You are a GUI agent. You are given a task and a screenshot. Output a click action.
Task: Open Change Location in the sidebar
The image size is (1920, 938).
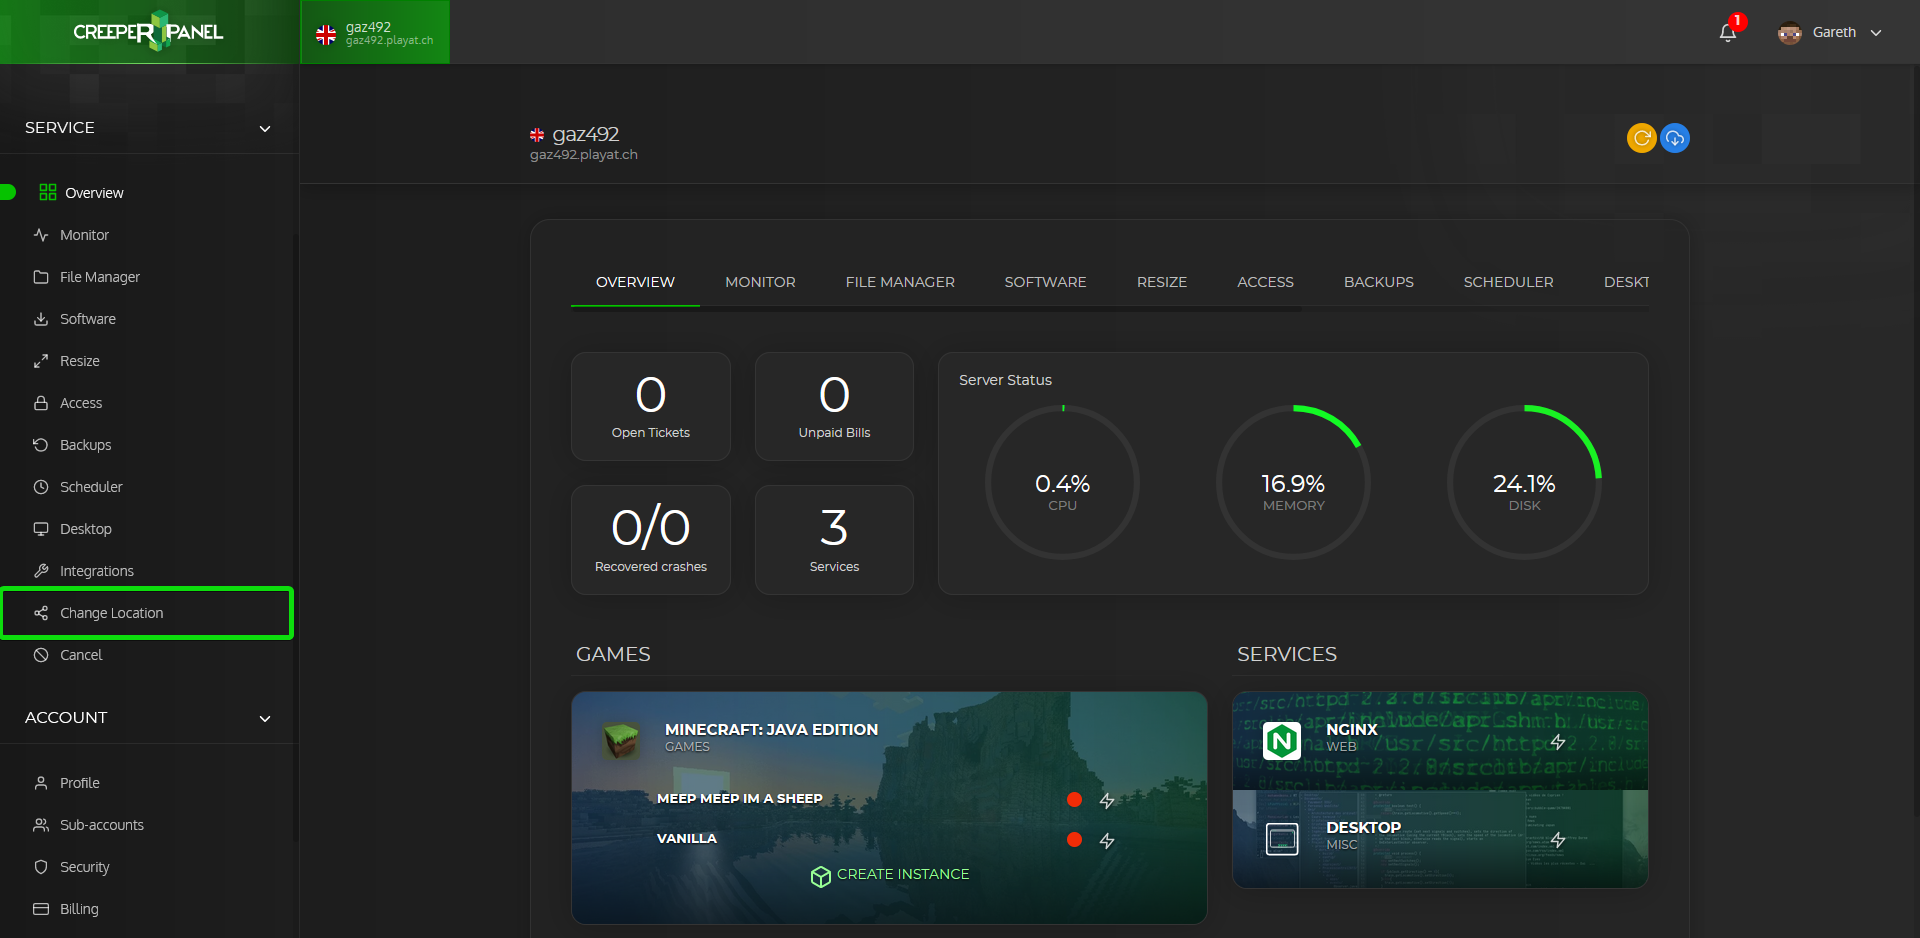tap(147, 613)
